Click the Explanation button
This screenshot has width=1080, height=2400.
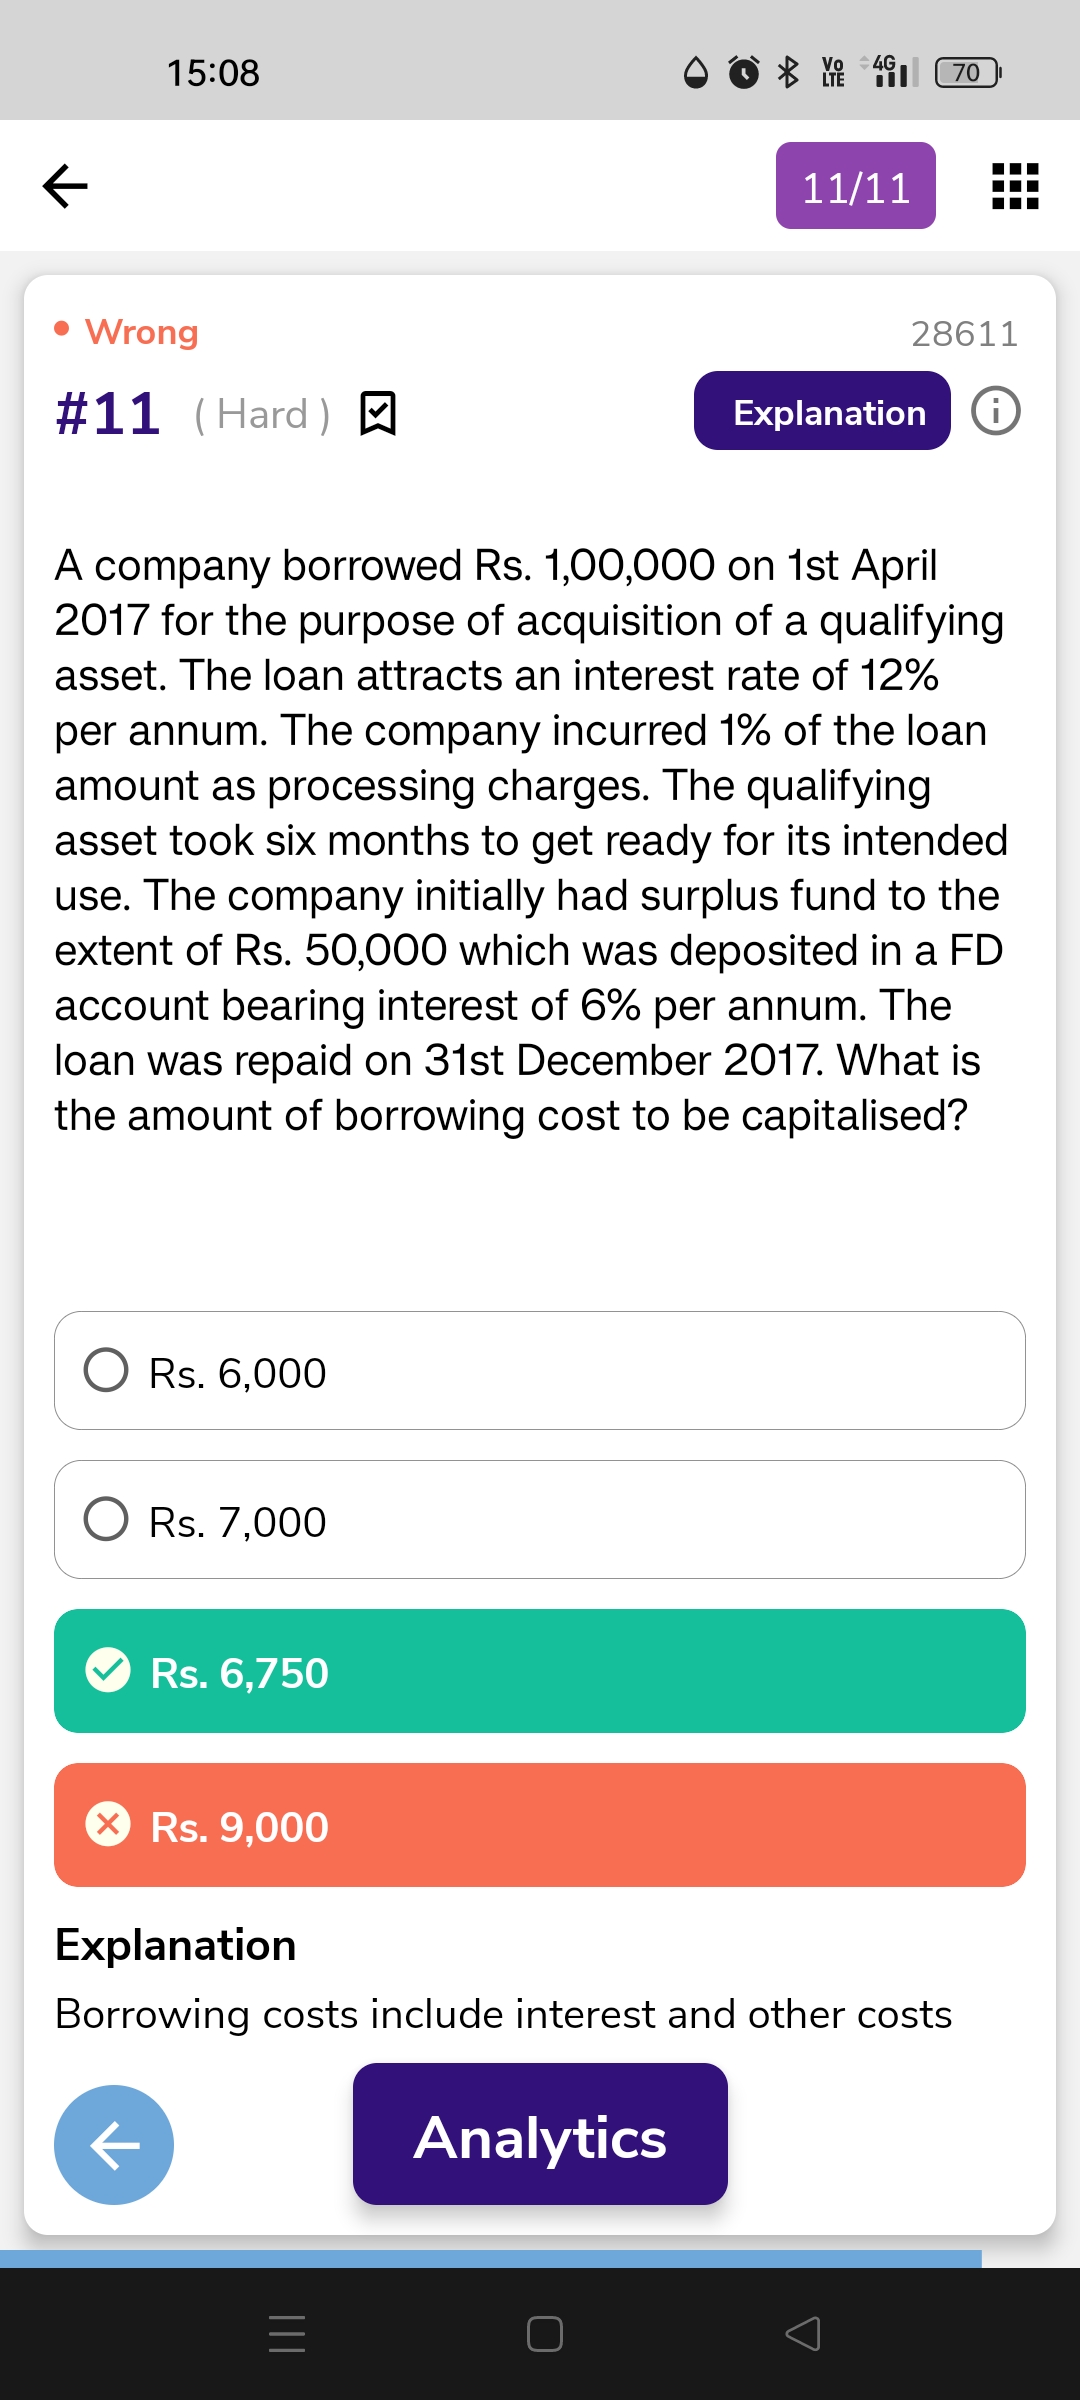pos(821,411)
